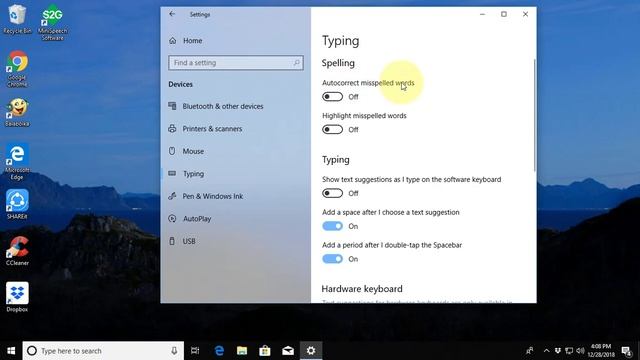The width and height of the screenshot is (640, 360).
Task: Launch CCleaner desktop shortcut
Action: [17, 251]
